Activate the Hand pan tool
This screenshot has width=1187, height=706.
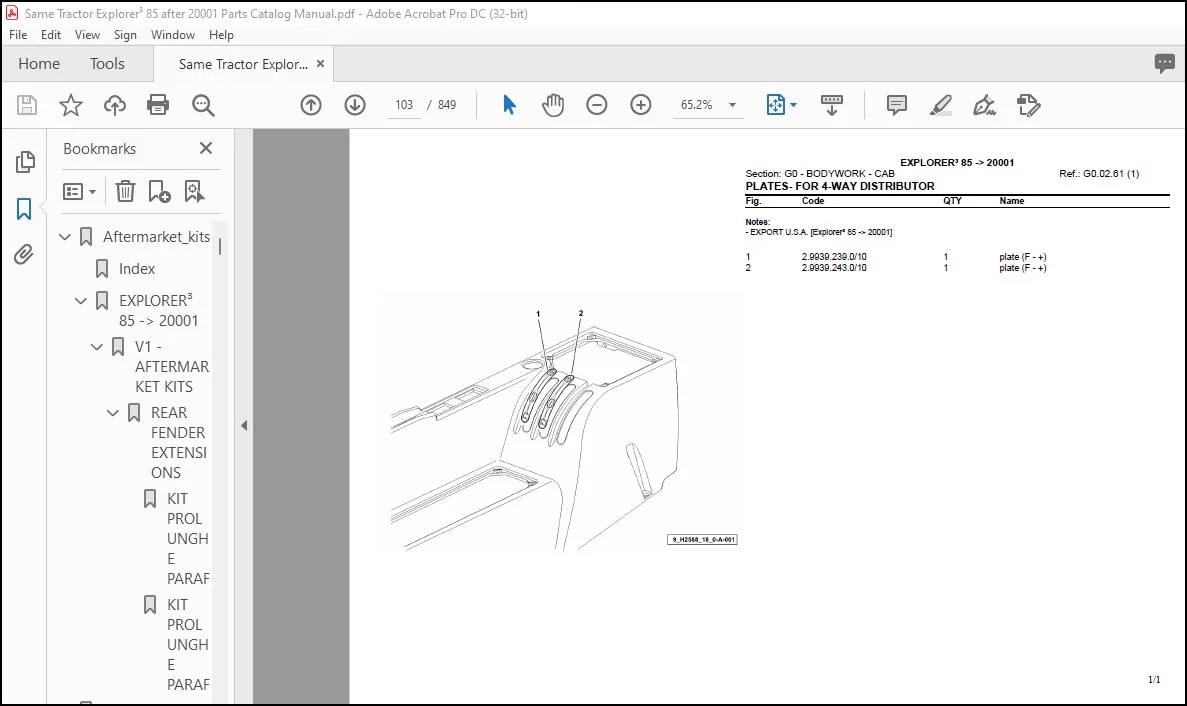coord(553,105)
